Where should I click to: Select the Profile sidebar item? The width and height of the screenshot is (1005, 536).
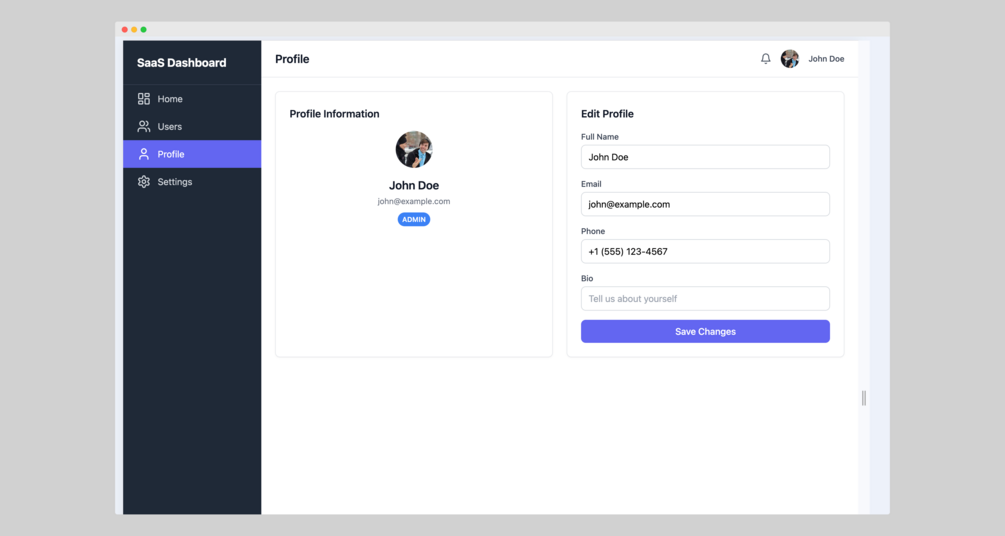tap(192, 154)
